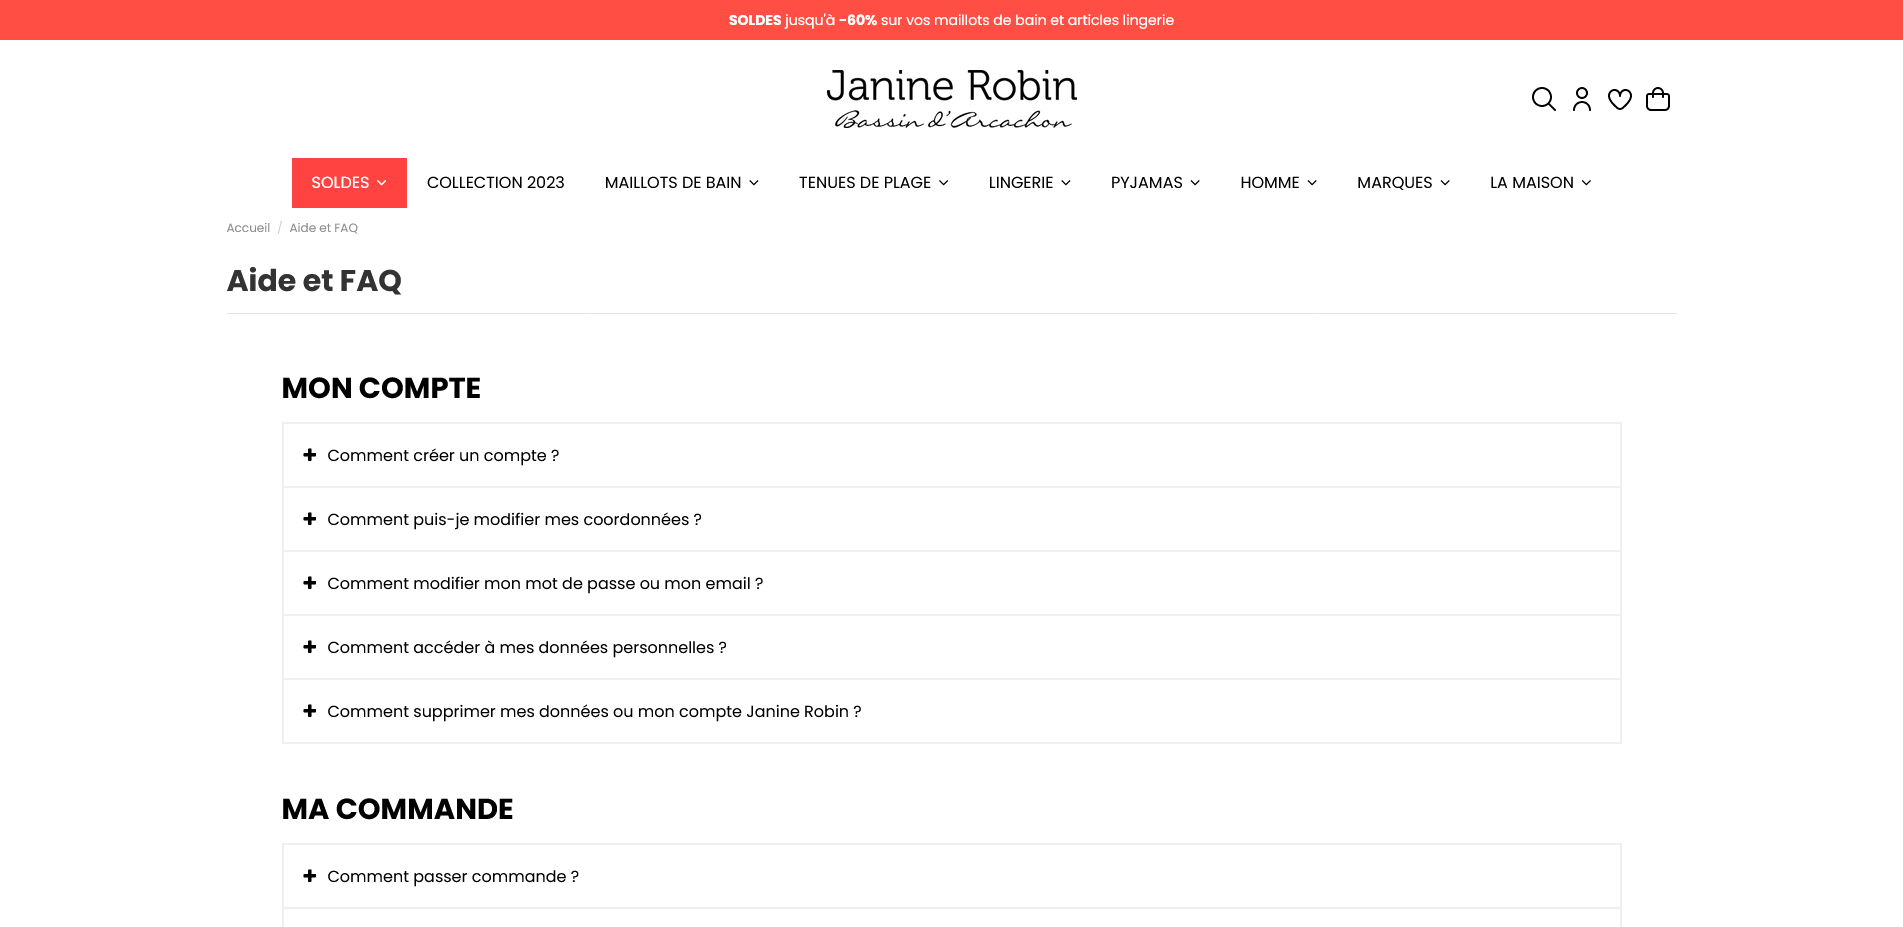The image size is (1903, 927).
Task: Open the TENUES DE PLAGE menu
Action: [873, 183]
